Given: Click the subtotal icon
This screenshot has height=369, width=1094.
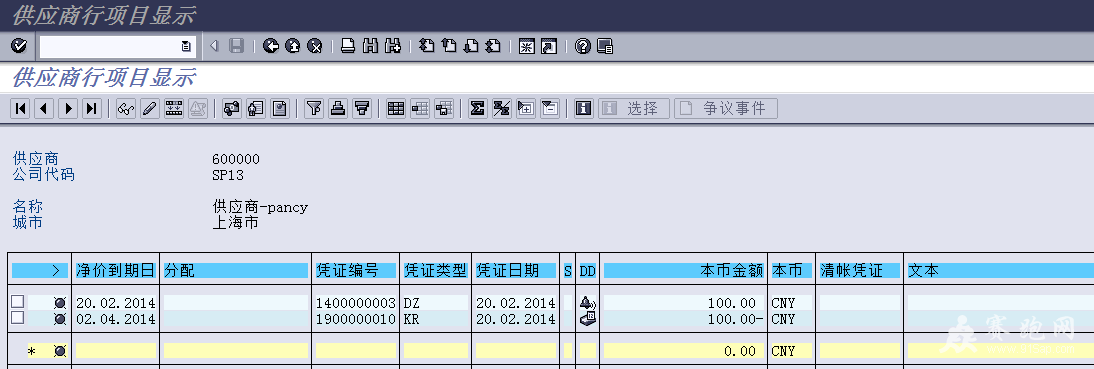Looking at the screenshot, I should click(502, 108).
